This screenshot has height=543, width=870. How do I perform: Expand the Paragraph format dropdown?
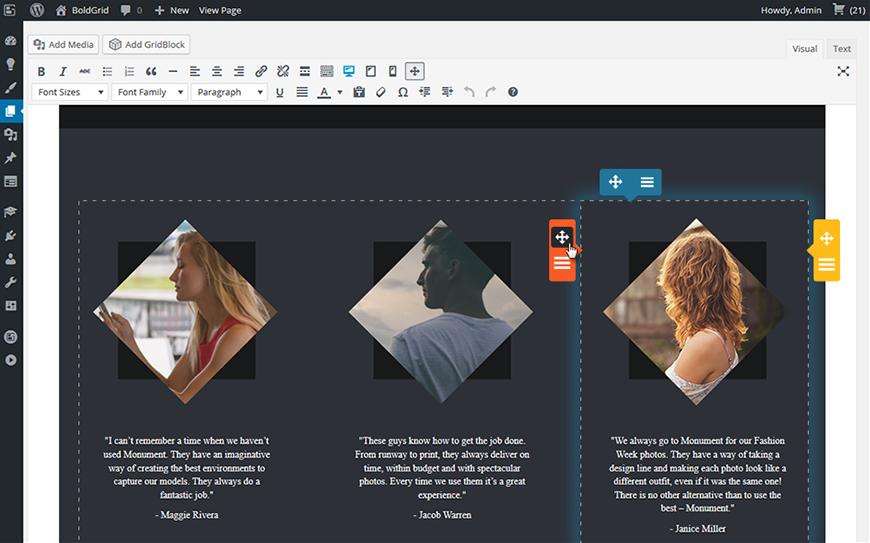[230, 92]
